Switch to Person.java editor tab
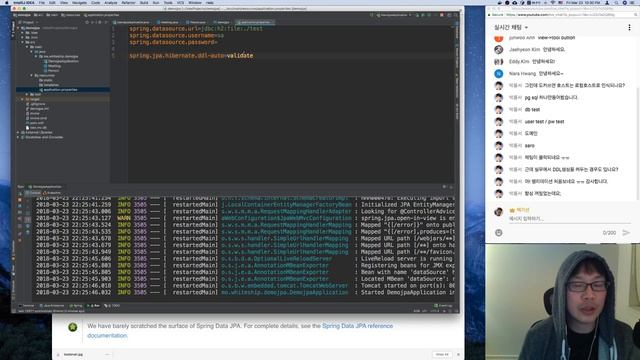The image size is (640, 360). click(196, 22)
